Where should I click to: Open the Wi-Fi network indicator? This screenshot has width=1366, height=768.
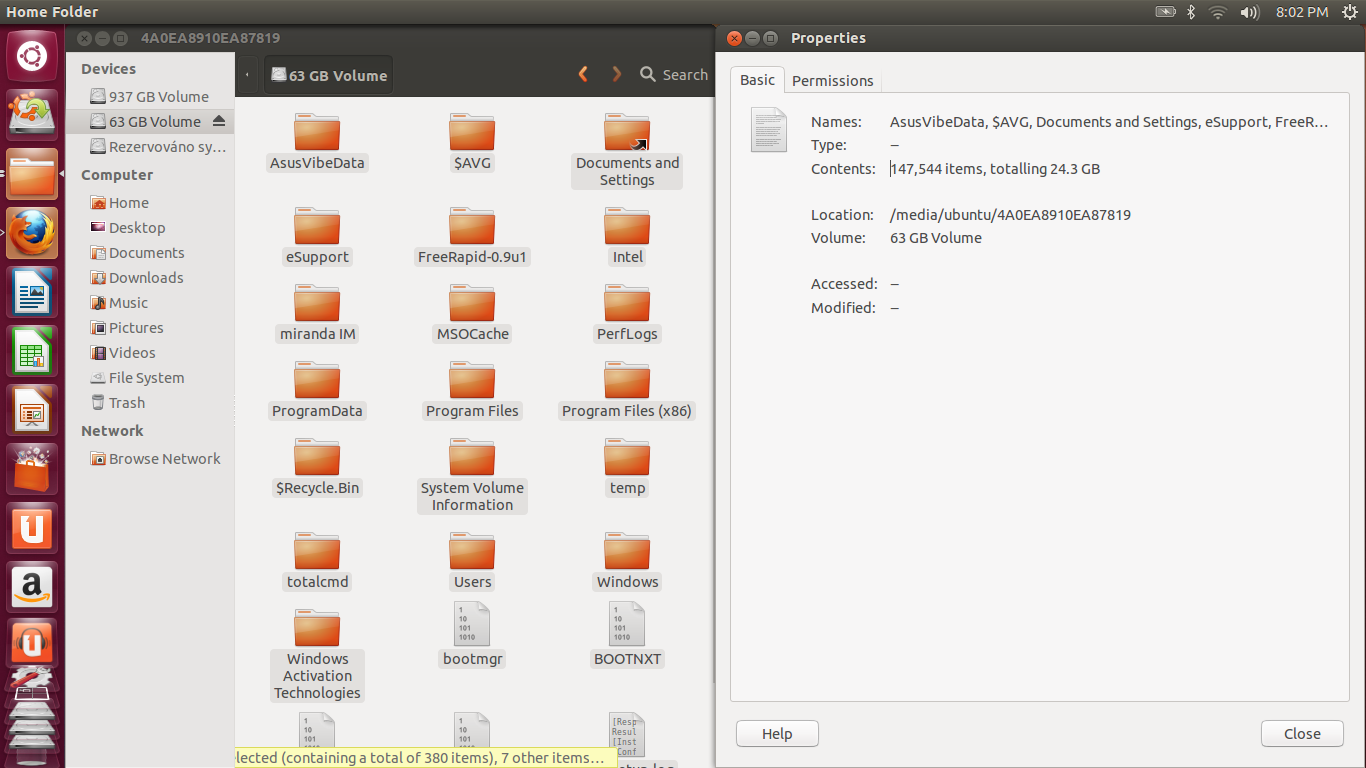point(1217,12)
